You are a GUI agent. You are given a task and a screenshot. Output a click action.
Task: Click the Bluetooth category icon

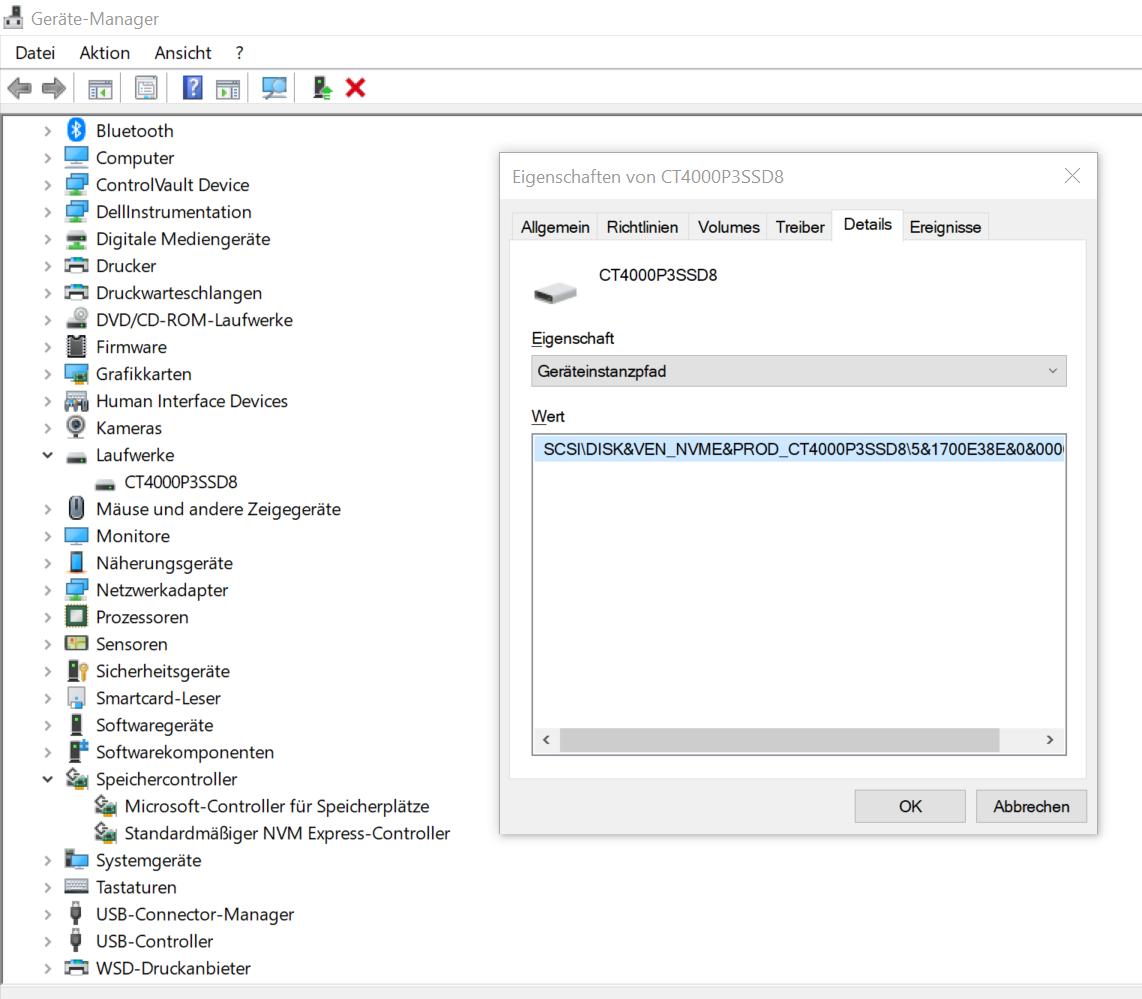pos(76,130)
